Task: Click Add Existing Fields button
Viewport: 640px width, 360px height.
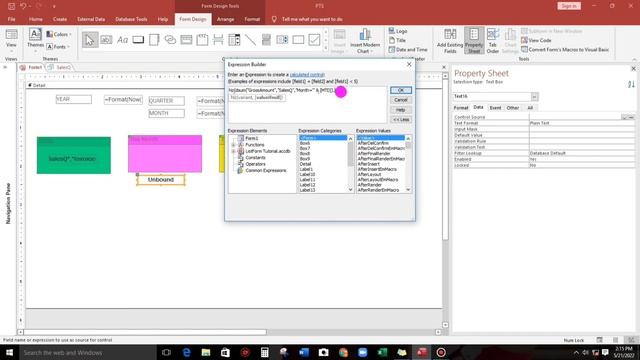Action: pos(450,41)
